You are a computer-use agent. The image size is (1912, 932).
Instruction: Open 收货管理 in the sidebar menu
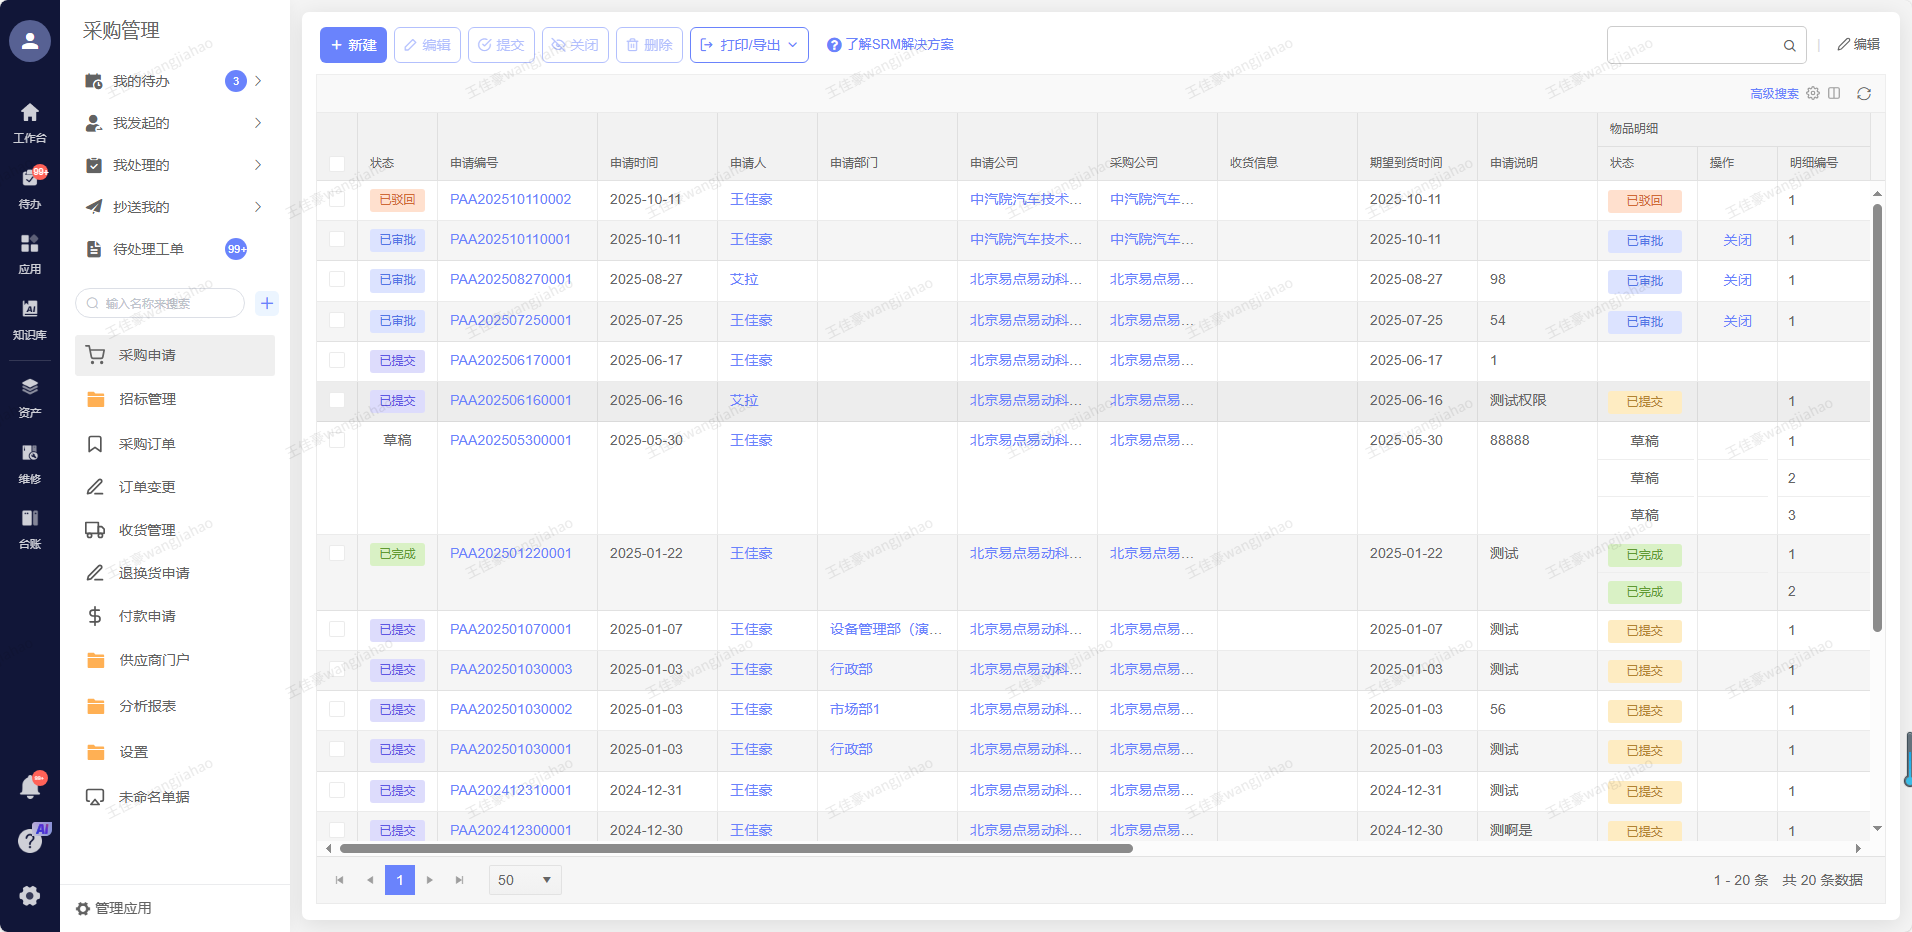click(147, 530)
